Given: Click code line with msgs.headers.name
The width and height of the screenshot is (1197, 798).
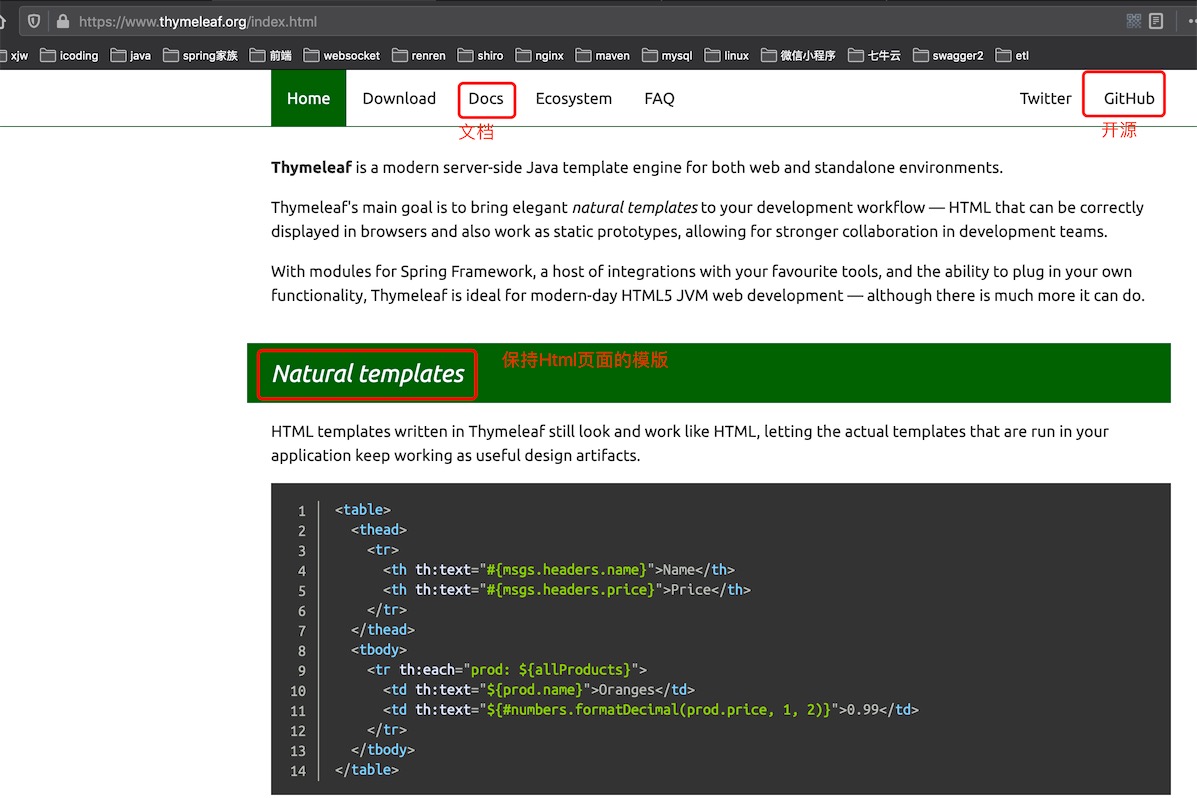Looking at the screenshot, I should click(x=559, y=570).
